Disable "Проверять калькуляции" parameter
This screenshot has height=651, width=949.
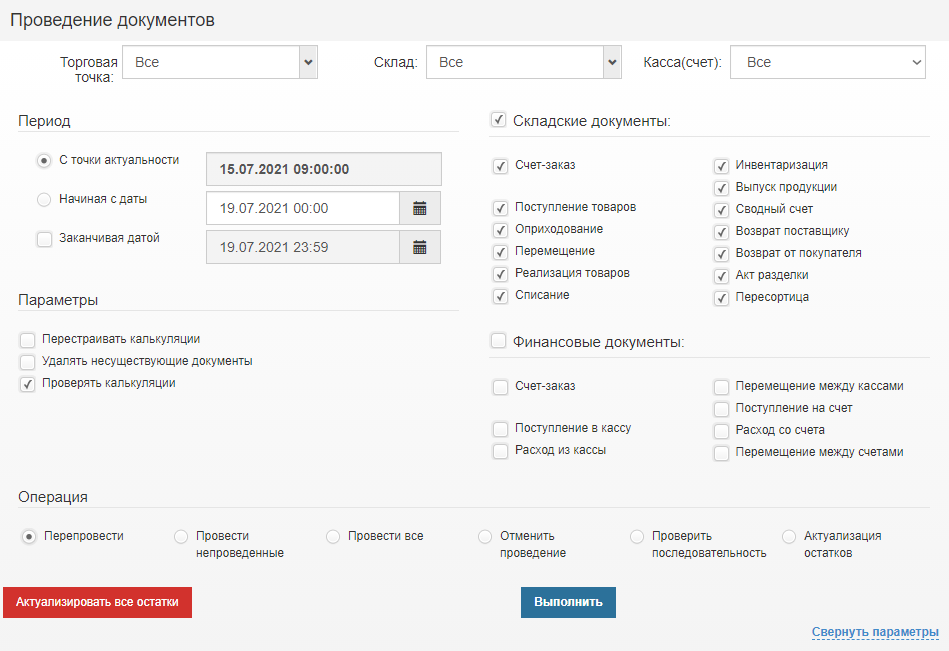27,384
